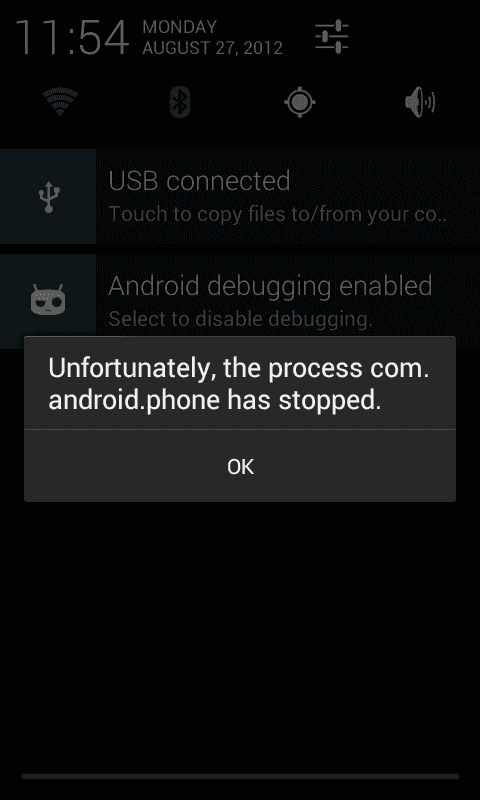Image resolution: width=480 pixels, height=800 pixels.
Task: Tap the weekday label MONDAY
Action: (x=180, y=27)
